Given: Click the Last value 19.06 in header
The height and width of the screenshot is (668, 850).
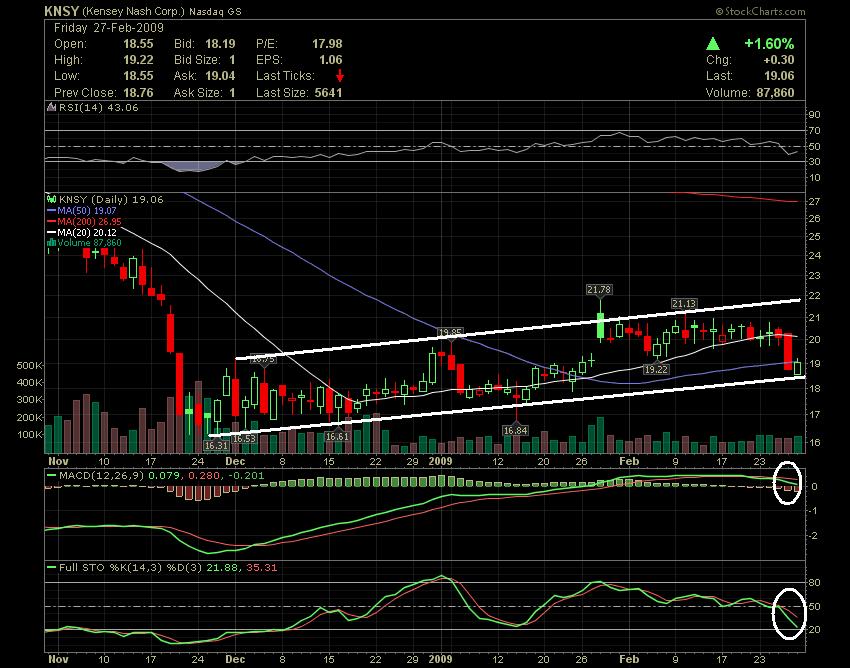Looking at the screenshot, I should 780,76.
